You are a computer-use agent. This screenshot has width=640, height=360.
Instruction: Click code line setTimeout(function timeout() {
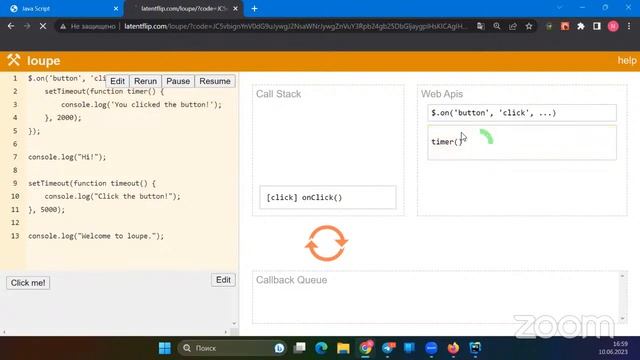(x=92, y=183)
